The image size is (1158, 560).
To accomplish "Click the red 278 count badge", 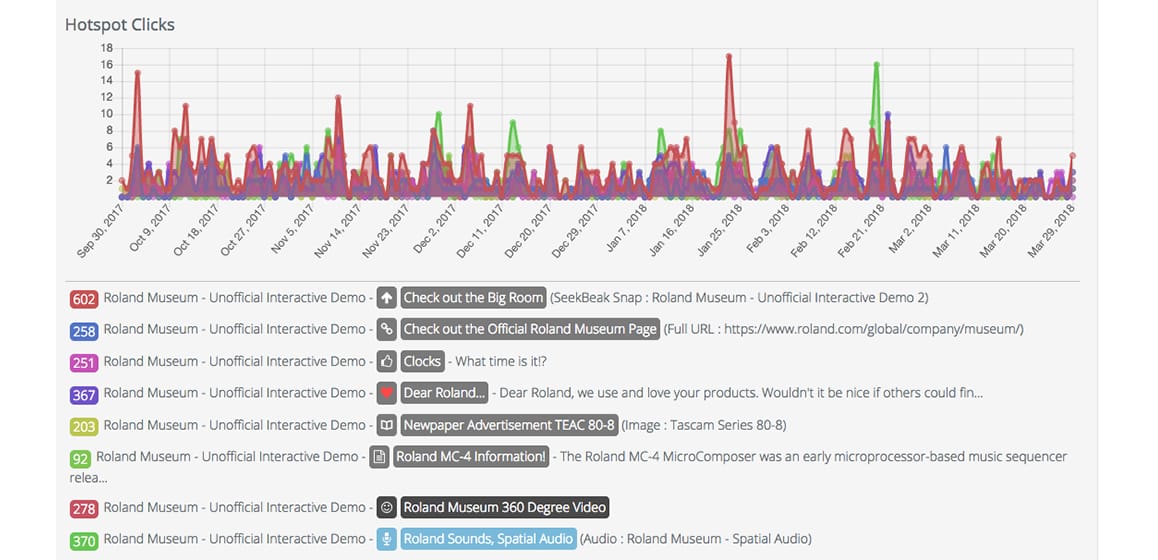I will click(x=84, y=509).
